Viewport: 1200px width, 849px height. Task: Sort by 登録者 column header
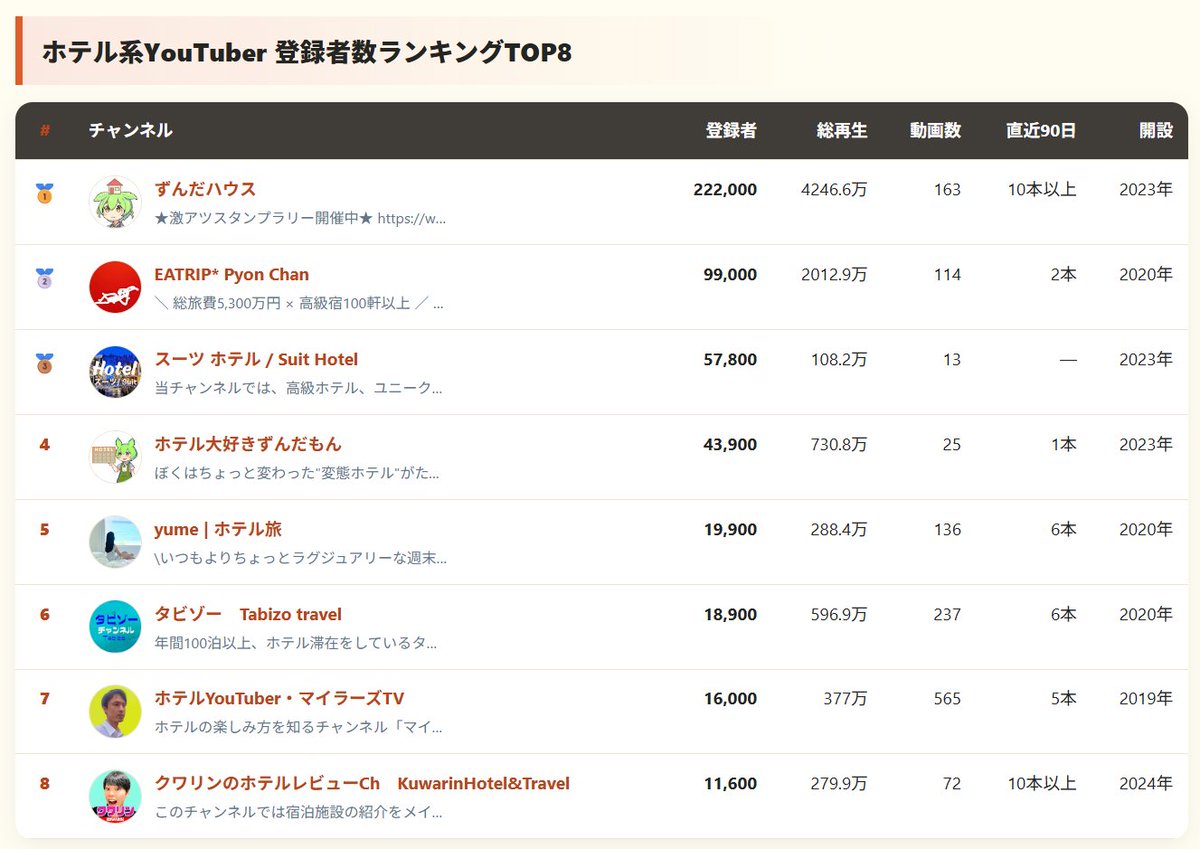click(x=731, y=130)
